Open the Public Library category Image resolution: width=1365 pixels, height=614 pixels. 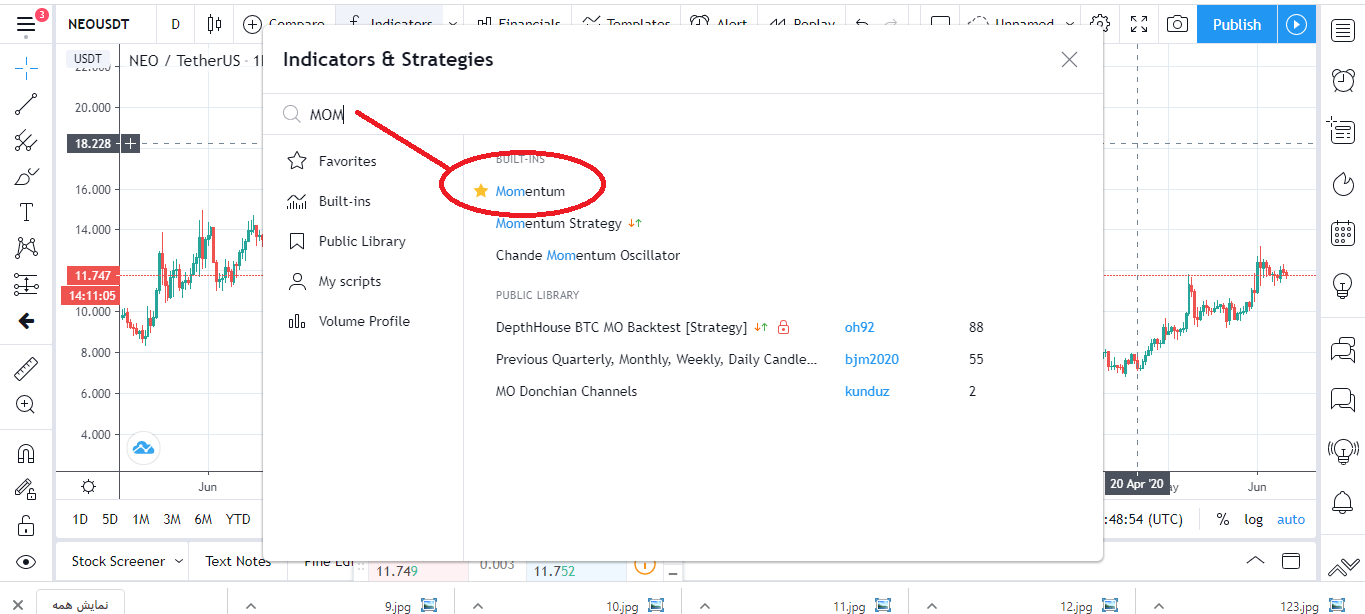tap(347, 241)
